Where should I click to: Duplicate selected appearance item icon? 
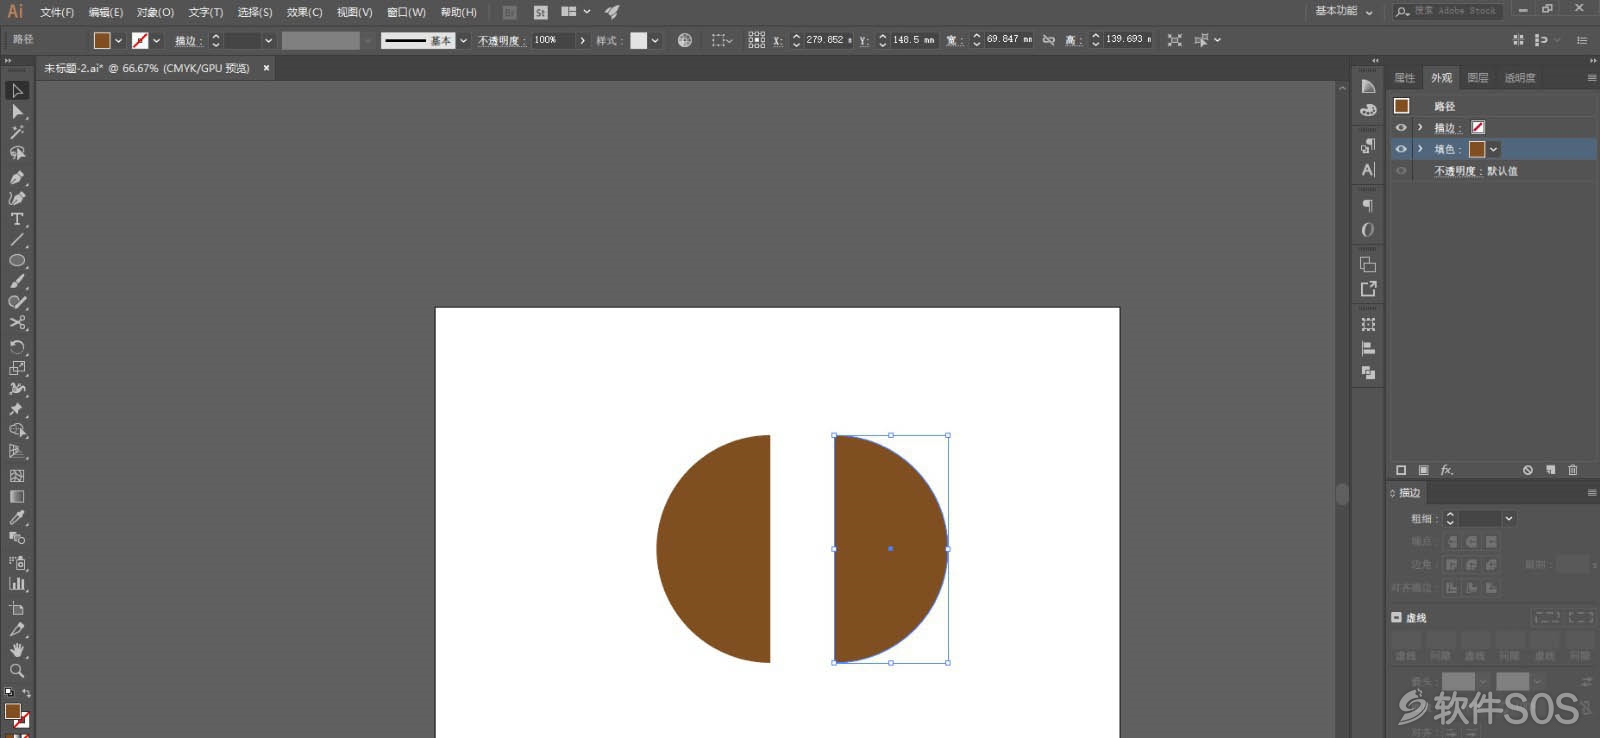1551,470
